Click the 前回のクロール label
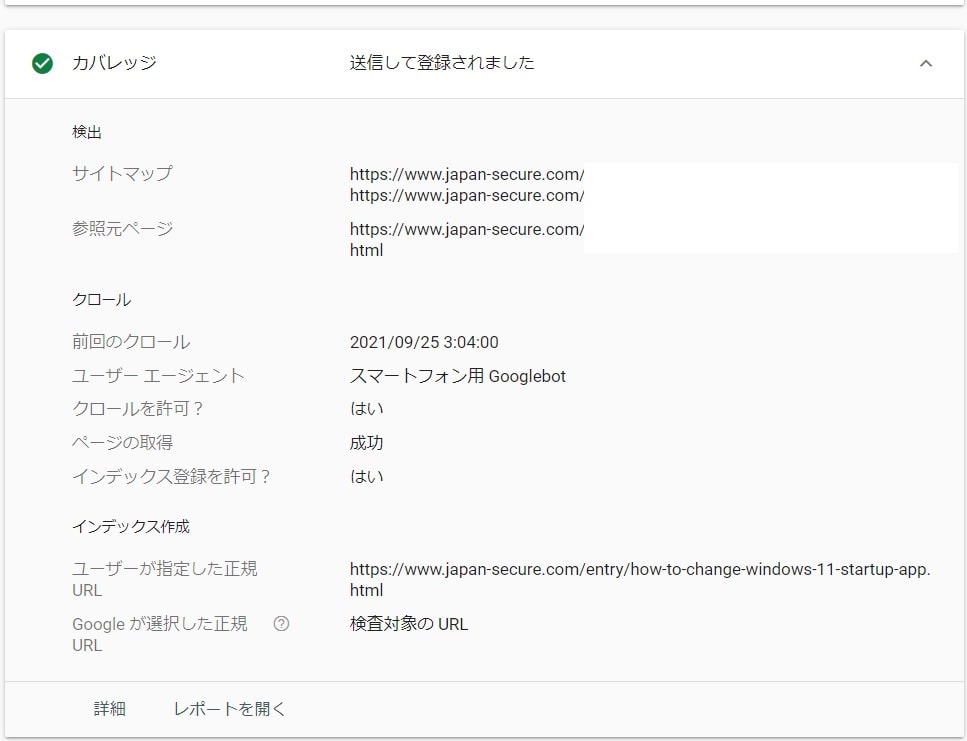This screenshot has width=967, height=741. click(131, 342)
